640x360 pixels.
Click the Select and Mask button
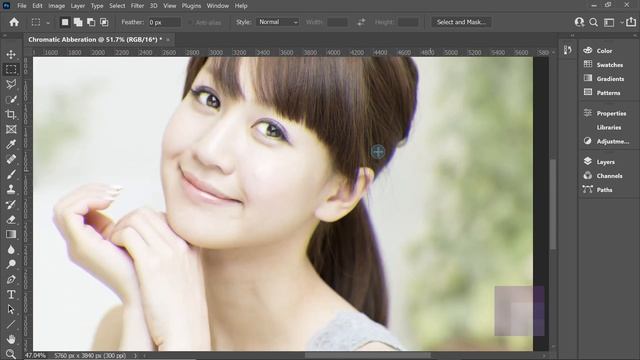pos(461,22)
